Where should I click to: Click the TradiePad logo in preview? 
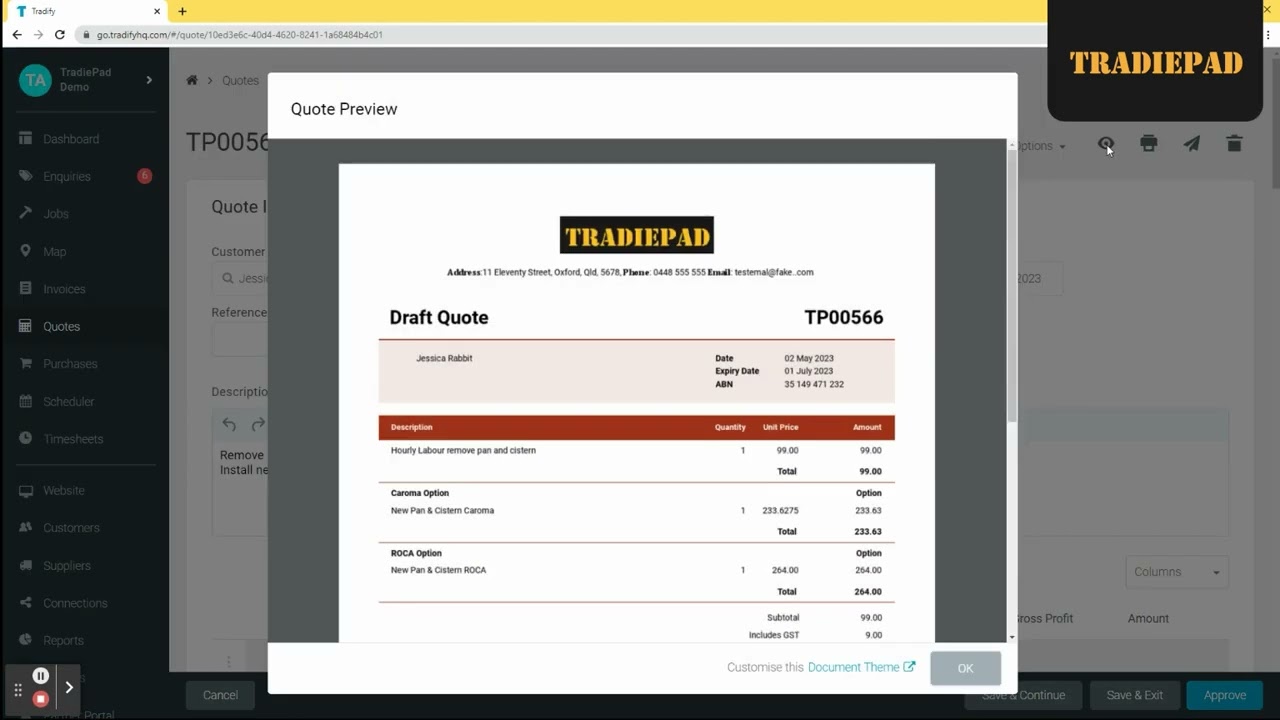pyautogui.click(x=637, y=235)
